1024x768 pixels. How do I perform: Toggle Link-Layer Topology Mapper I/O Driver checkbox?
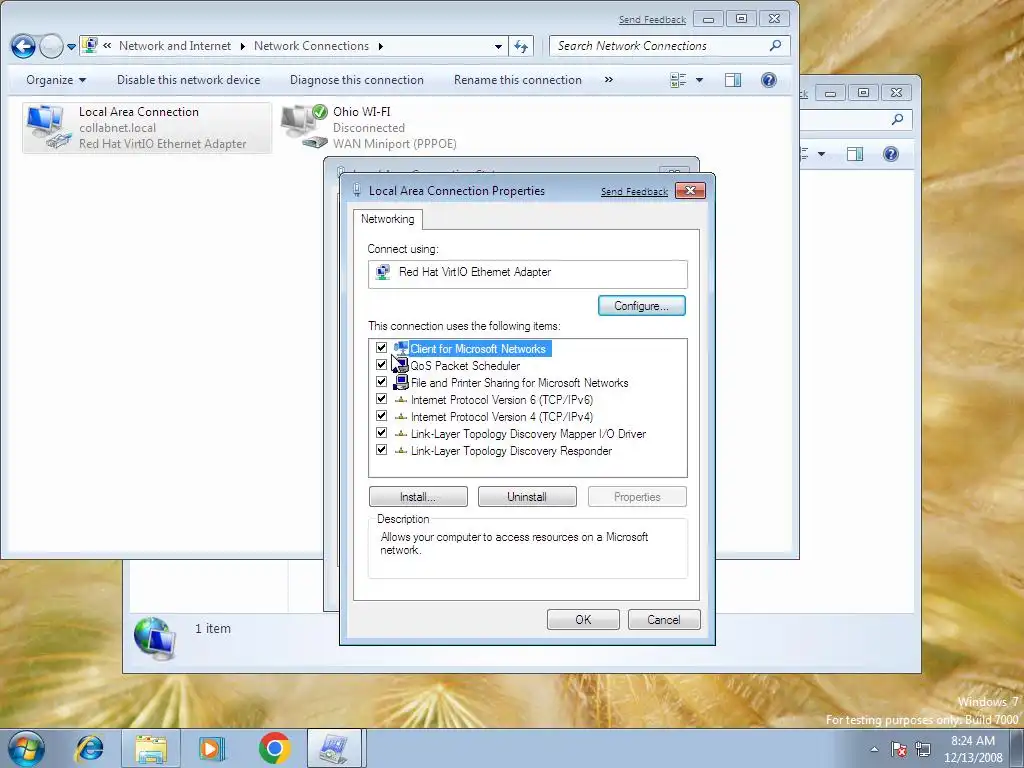(381, 433)
